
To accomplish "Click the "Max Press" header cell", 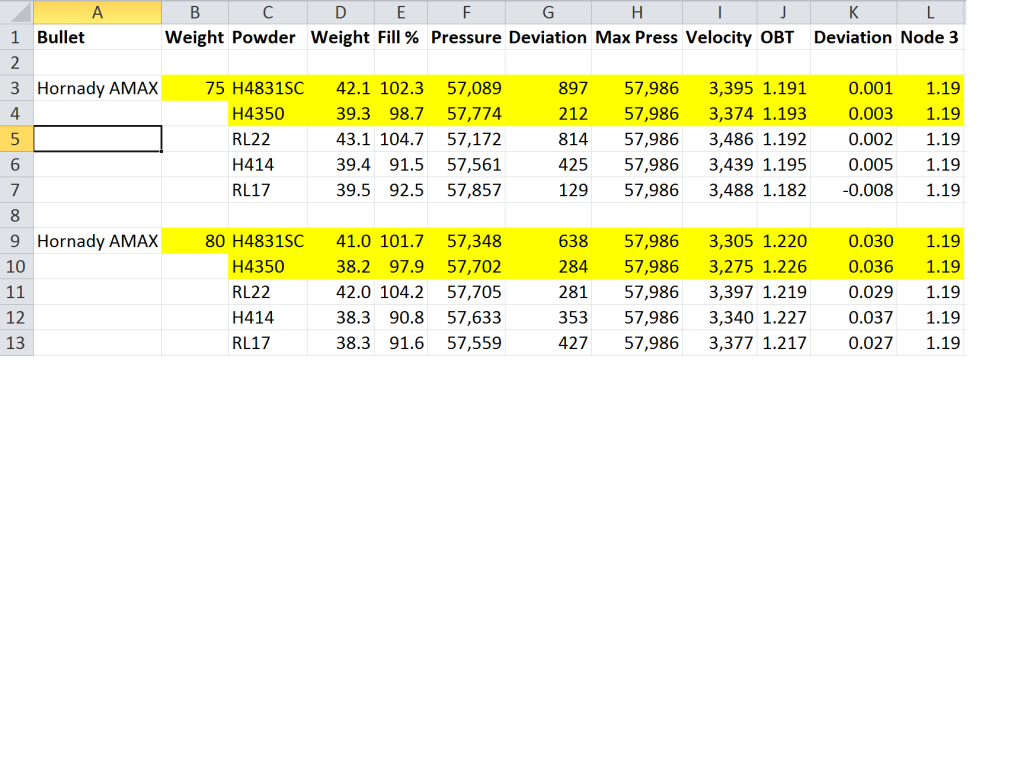I will (x=637, y=37).
